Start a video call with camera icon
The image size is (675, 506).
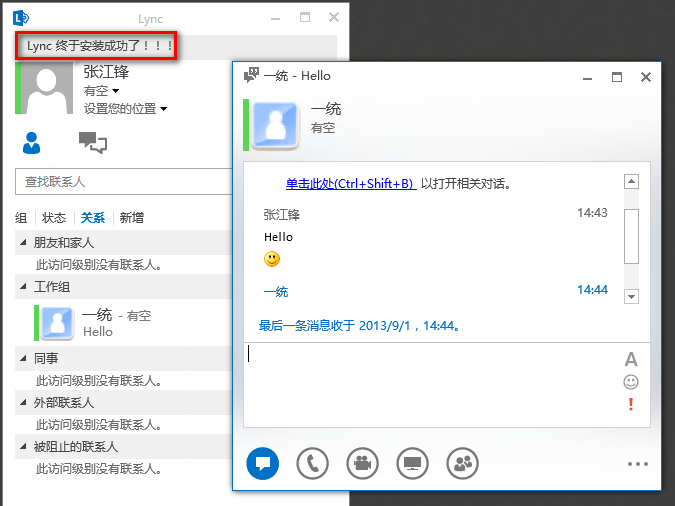point(362,463)
